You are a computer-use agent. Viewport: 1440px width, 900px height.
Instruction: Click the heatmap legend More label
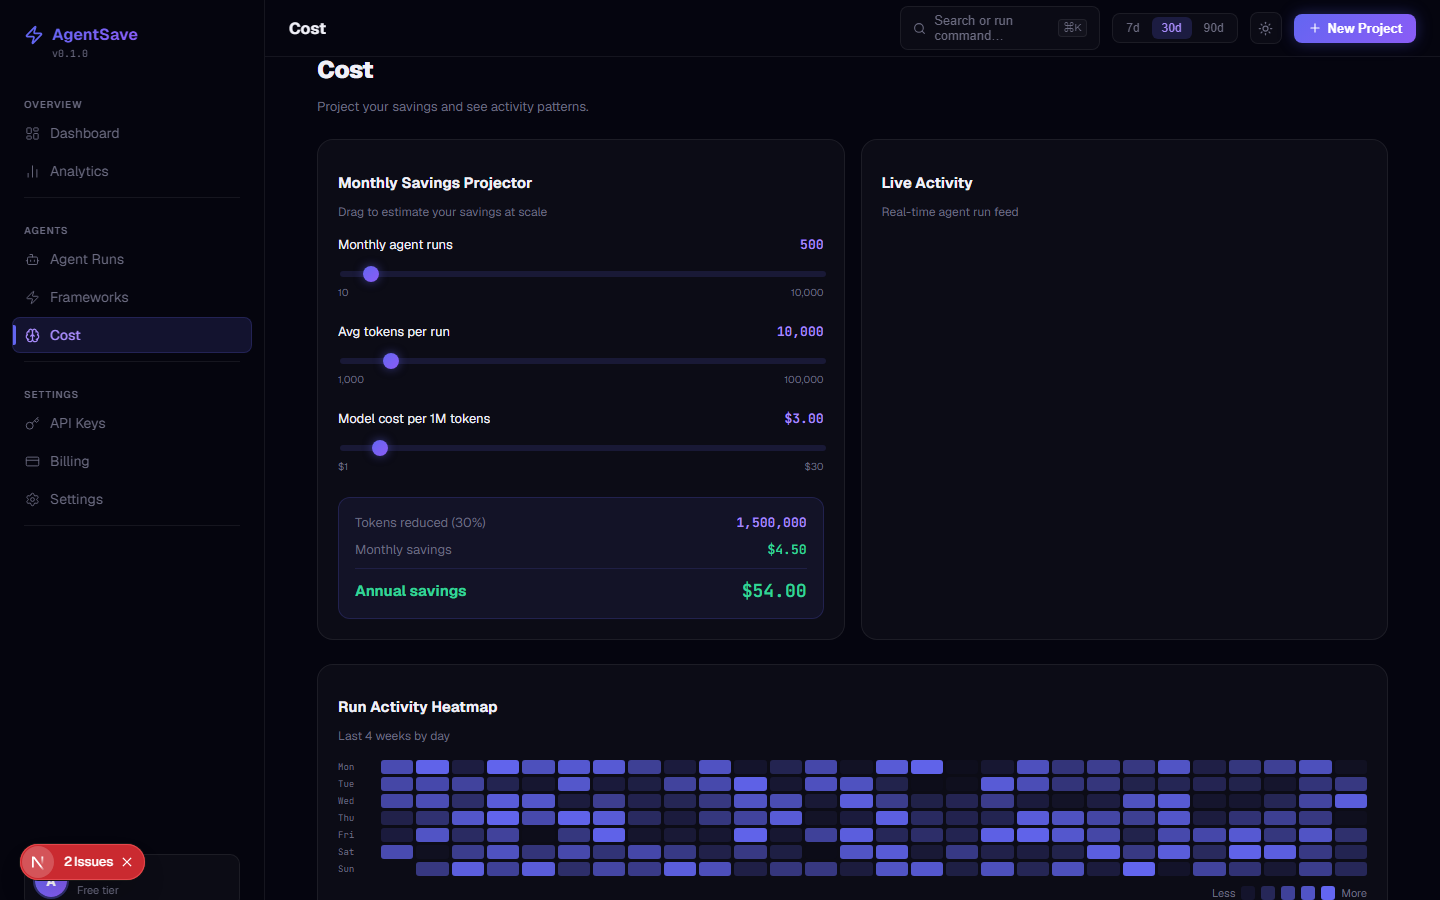pyautogui.click(x=1354, y=893)
